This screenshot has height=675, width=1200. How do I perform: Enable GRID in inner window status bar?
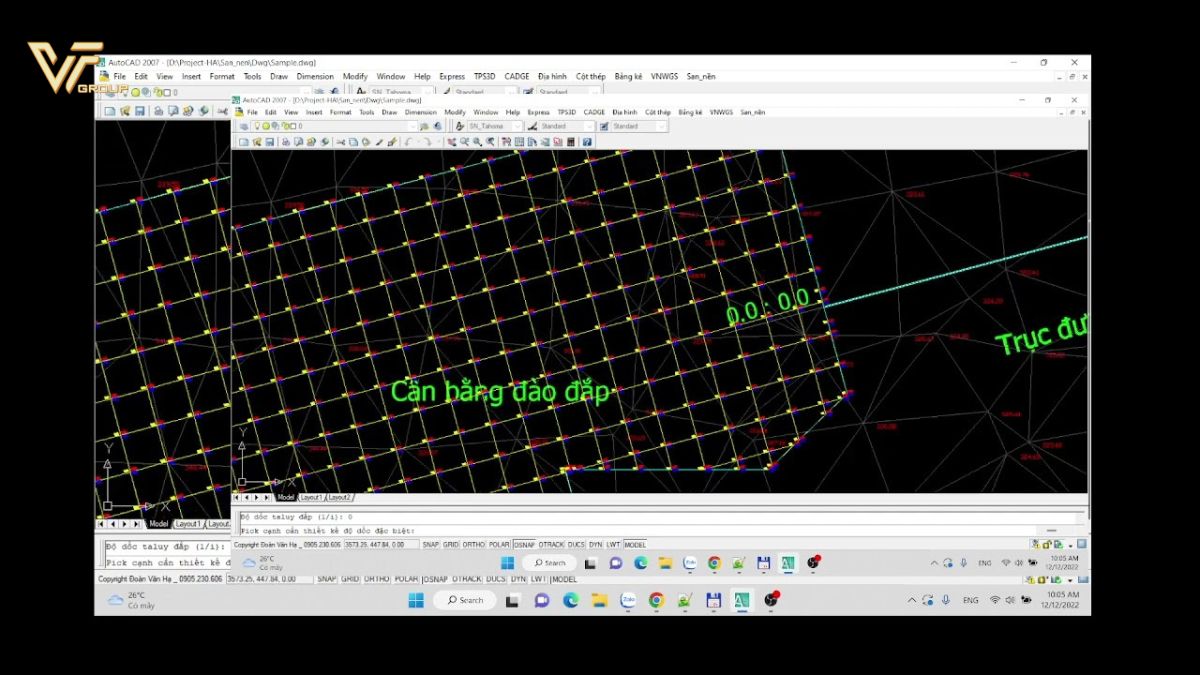click(451, 545)
